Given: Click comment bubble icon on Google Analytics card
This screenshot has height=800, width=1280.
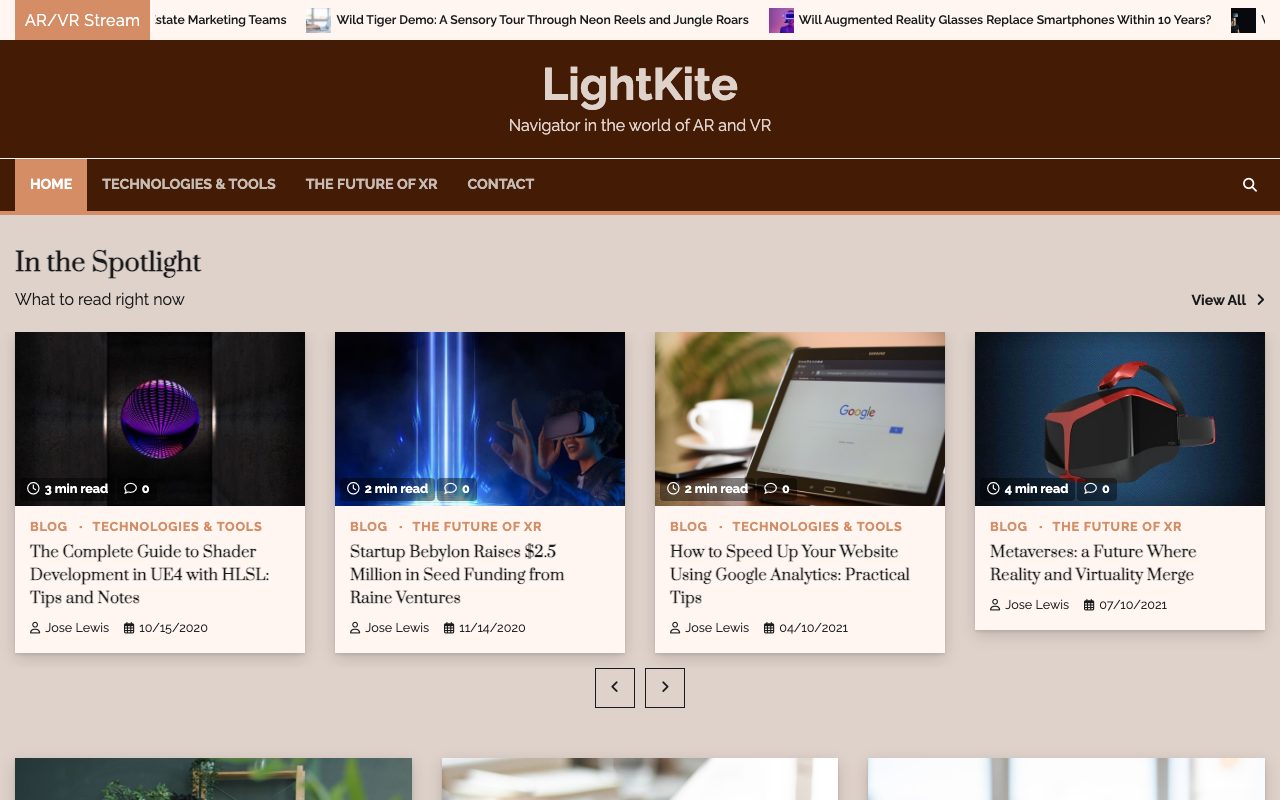Looking at the screenshot, I should click(x=770, y=489).
